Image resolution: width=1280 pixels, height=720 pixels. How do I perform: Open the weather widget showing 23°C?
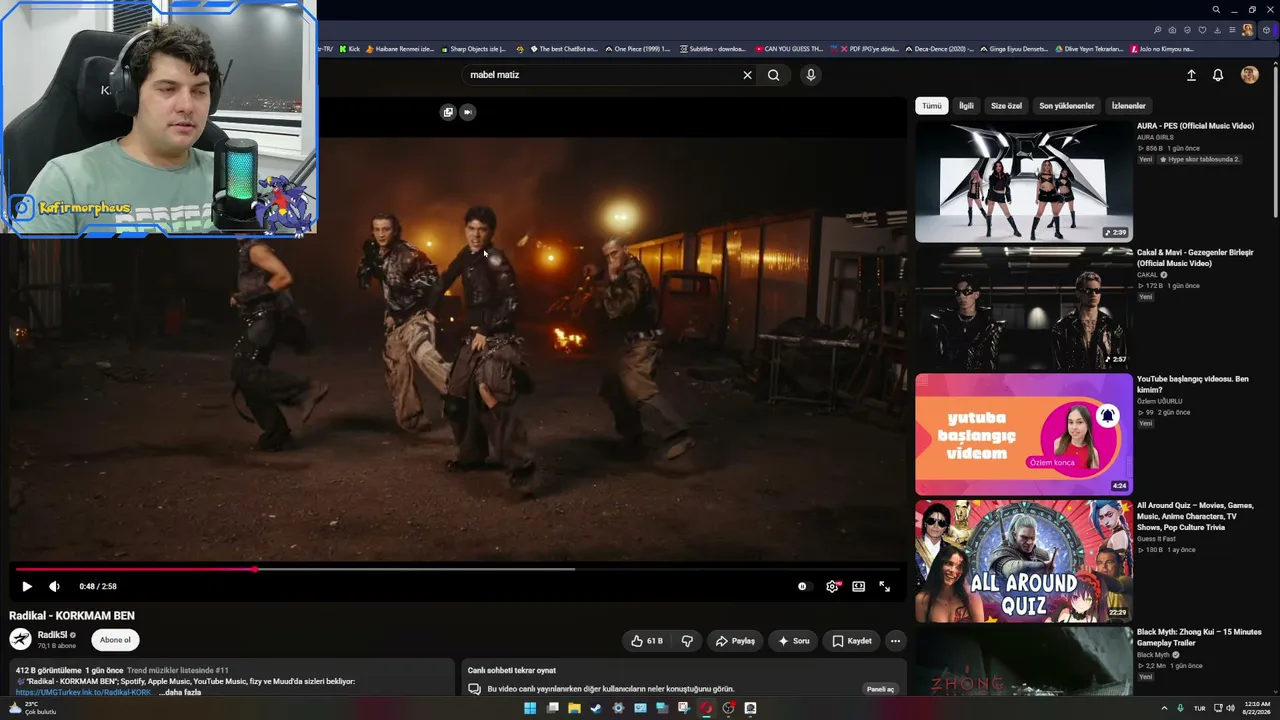point(32,708)
